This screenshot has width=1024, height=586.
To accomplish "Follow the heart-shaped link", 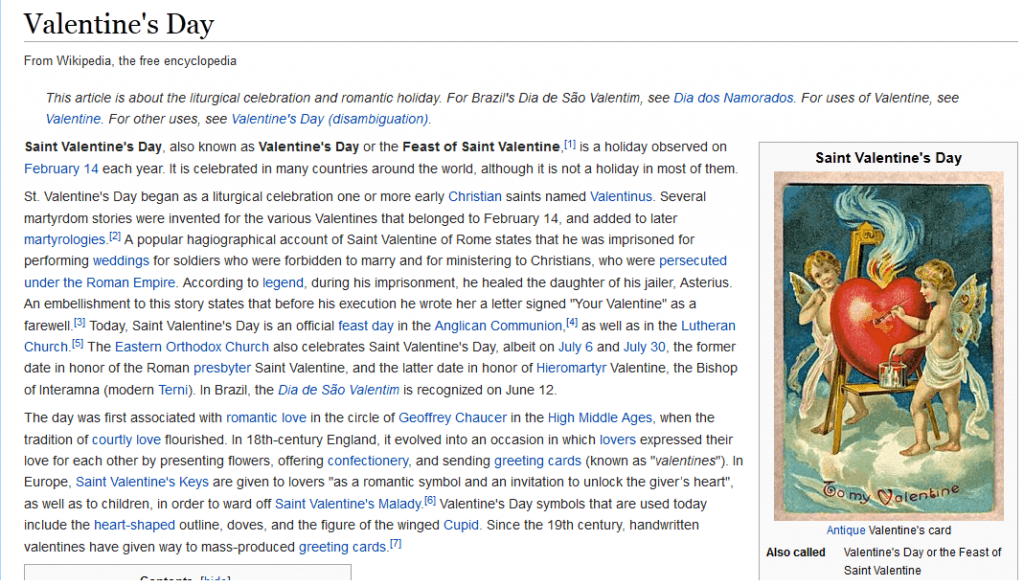I will 135,524.
